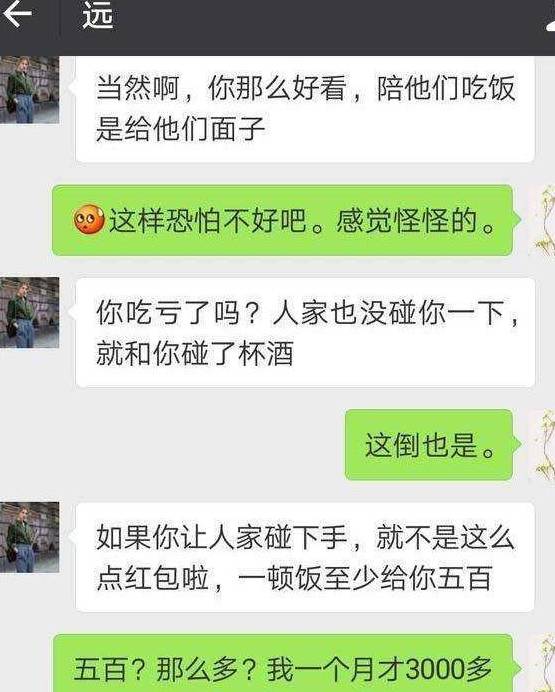Open the sender avatar beside the "当然啊" message
Screen dimensions: 555x692
(30, 90)
